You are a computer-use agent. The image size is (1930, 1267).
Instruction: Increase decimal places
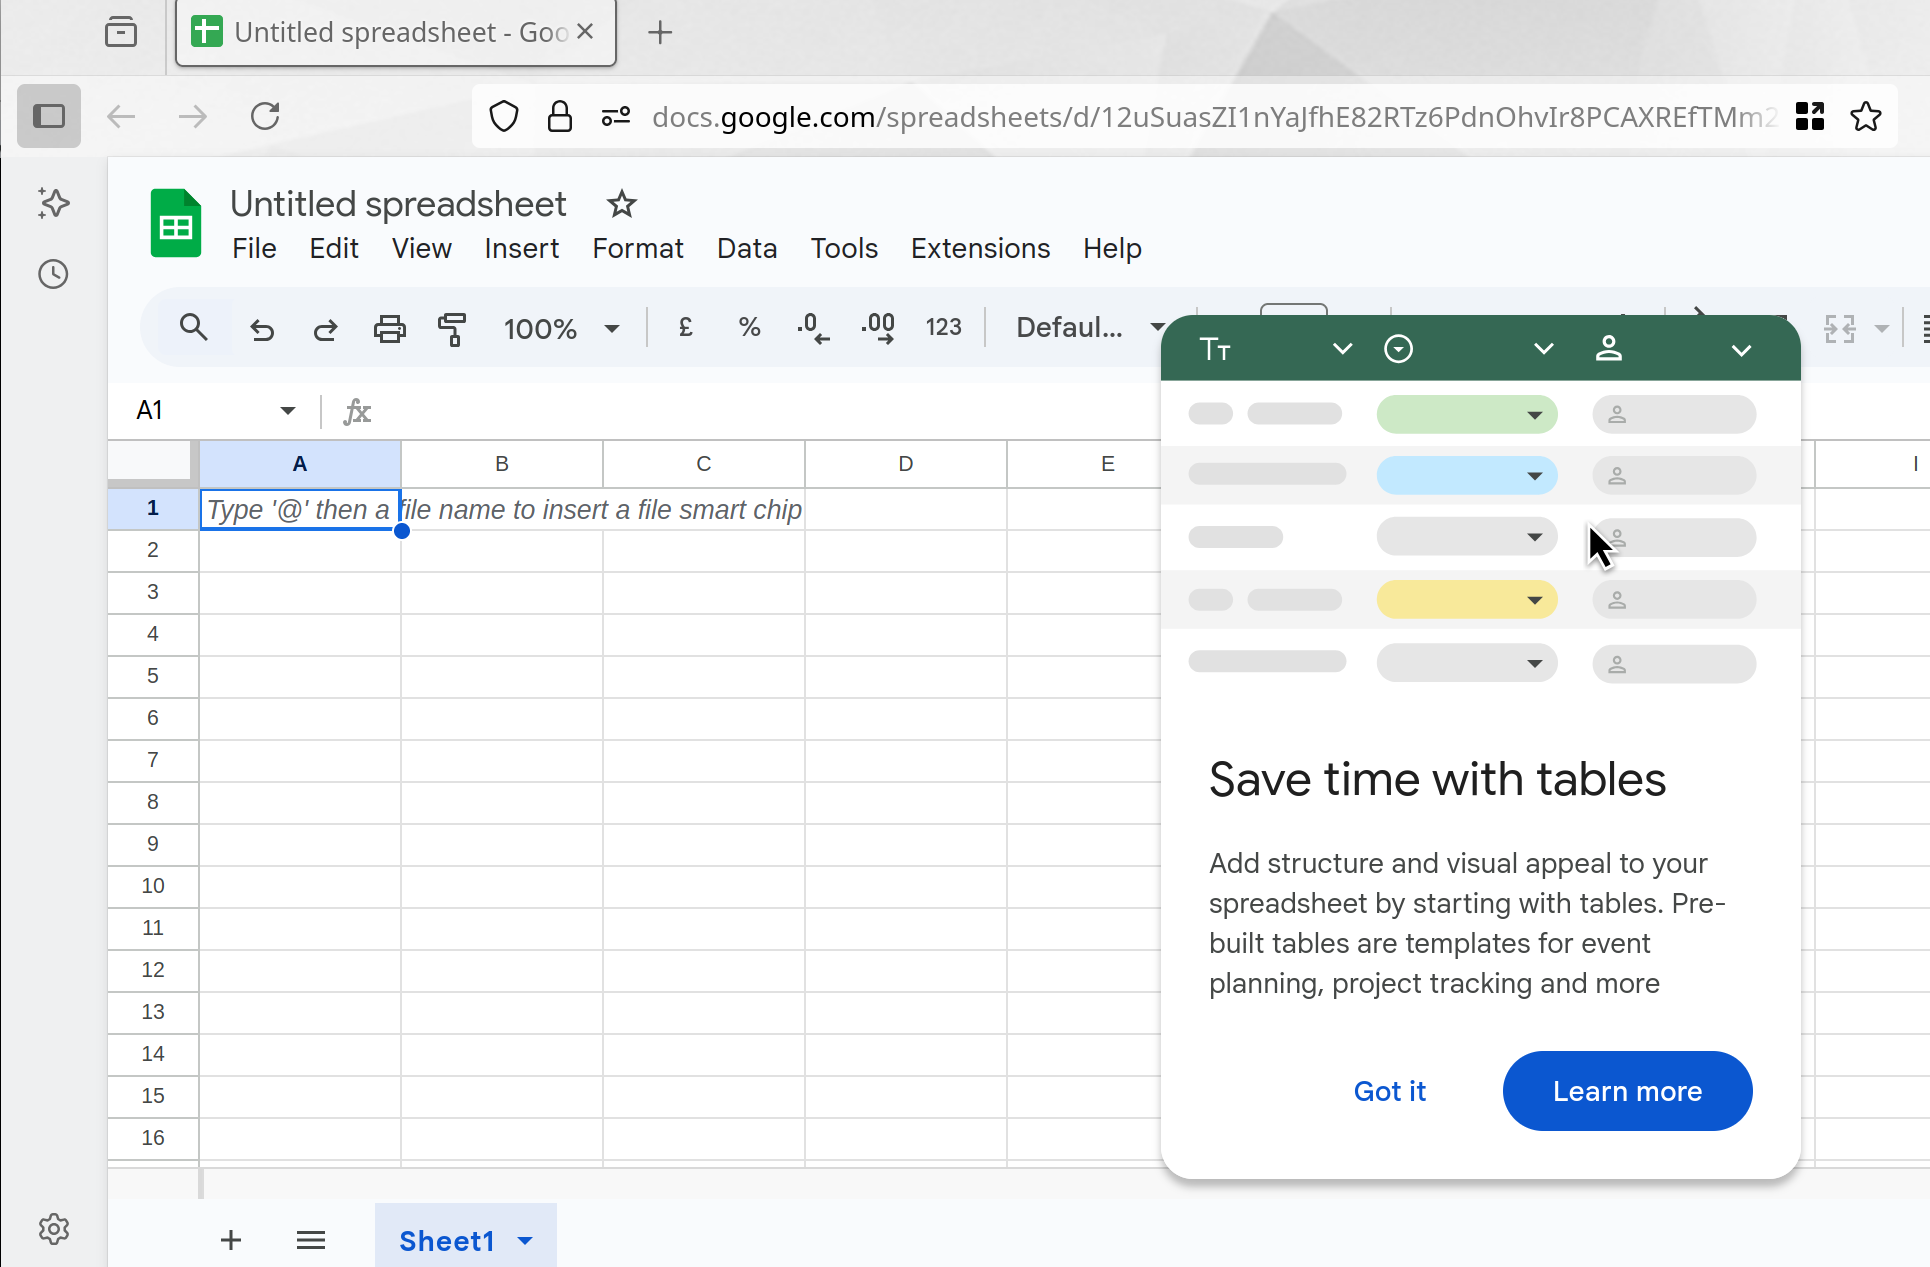[x=878, y=327]
